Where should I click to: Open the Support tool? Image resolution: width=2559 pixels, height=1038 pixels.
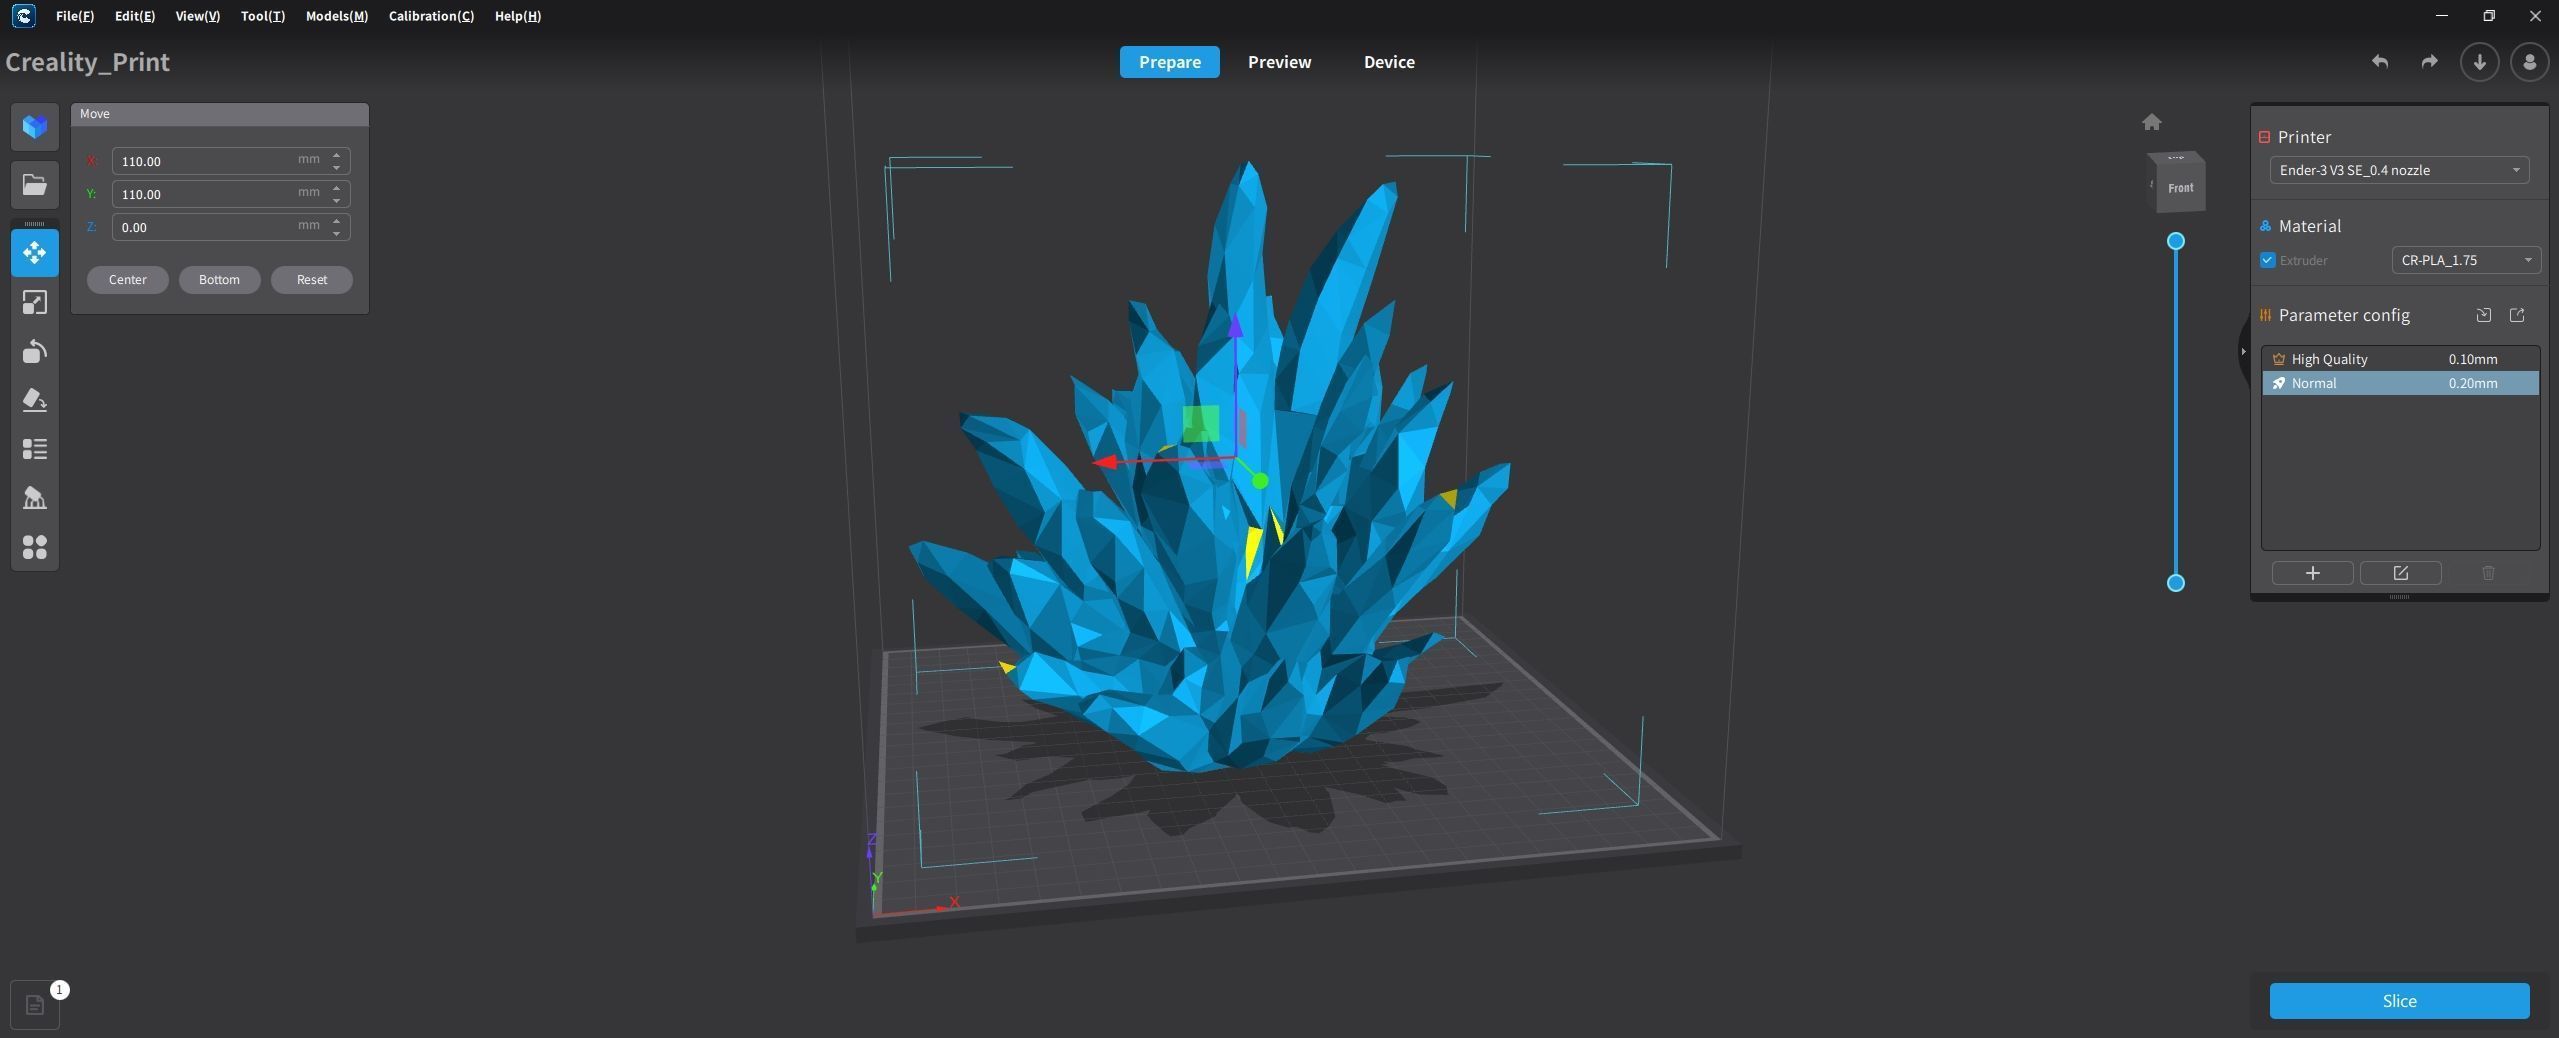(x=35, y=498)
